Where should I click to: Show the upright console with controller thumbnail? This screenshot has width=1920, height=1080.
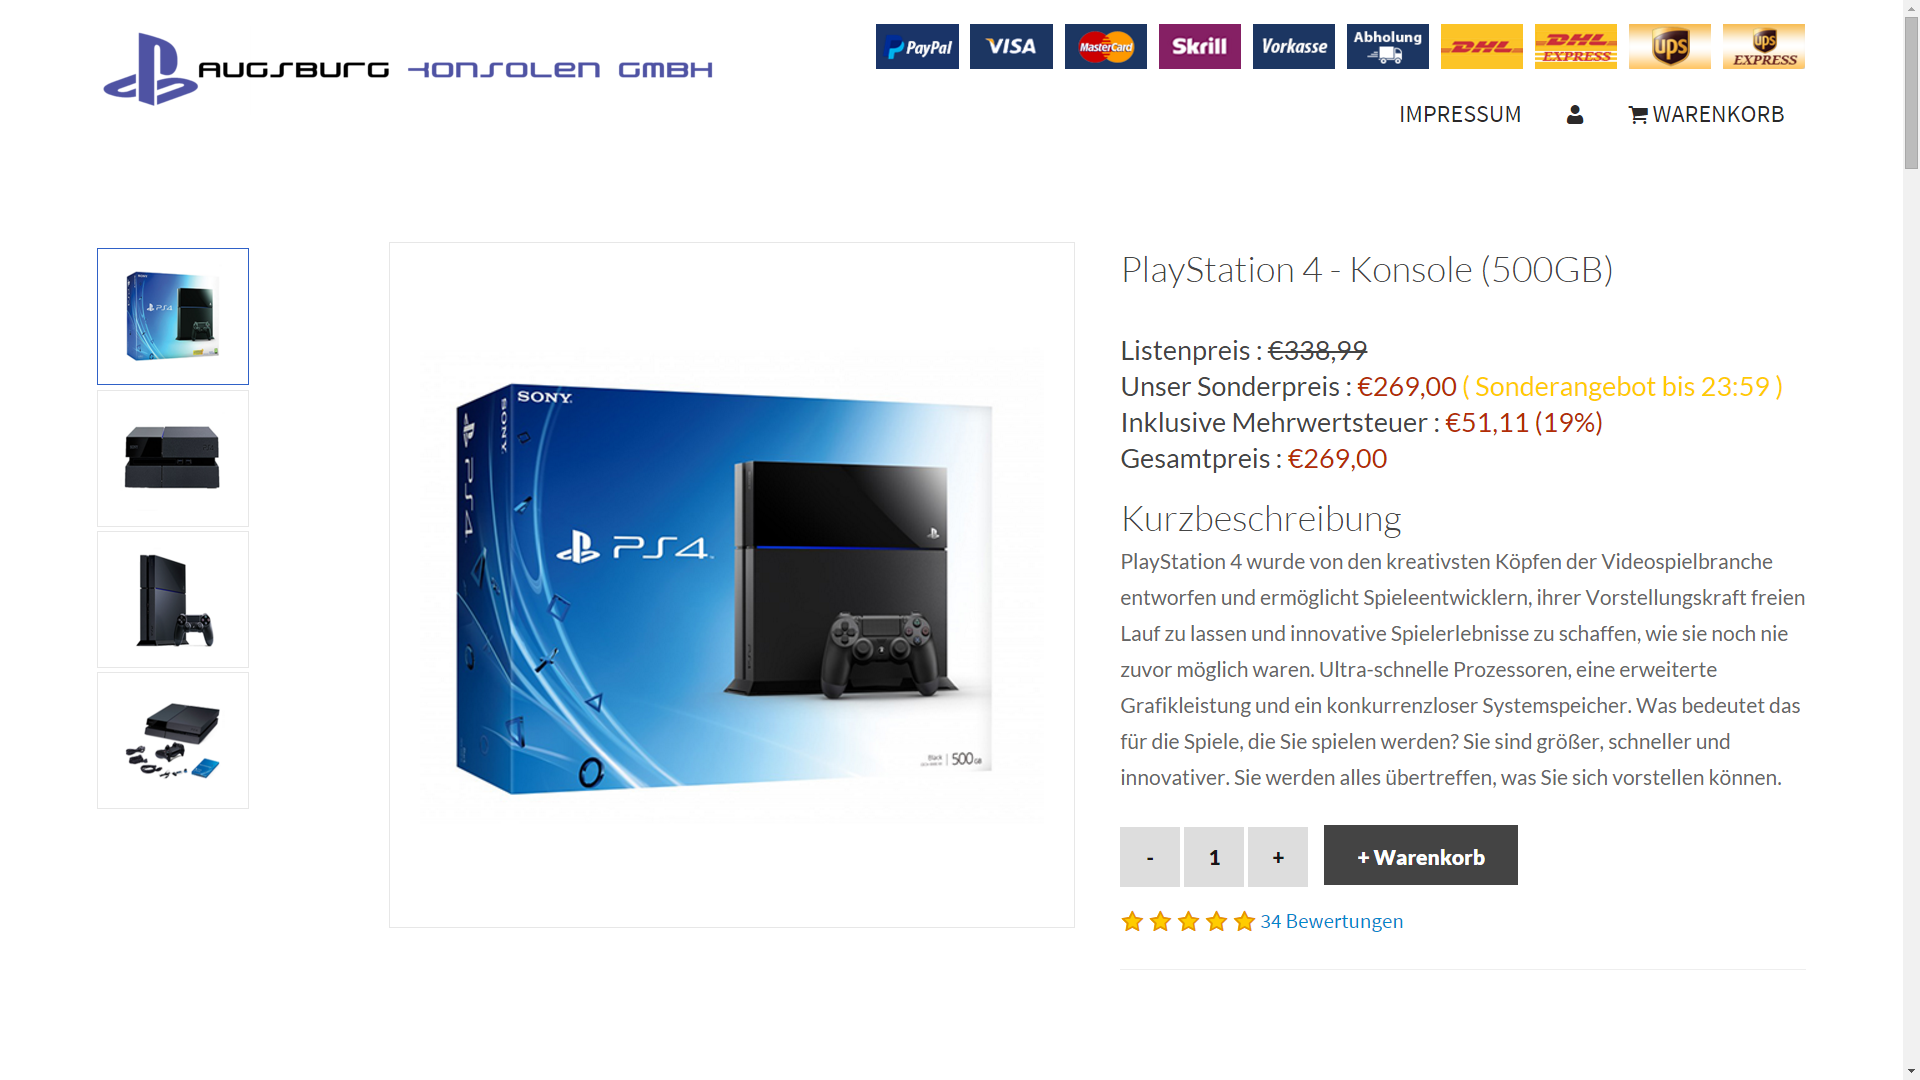point(173,599)
